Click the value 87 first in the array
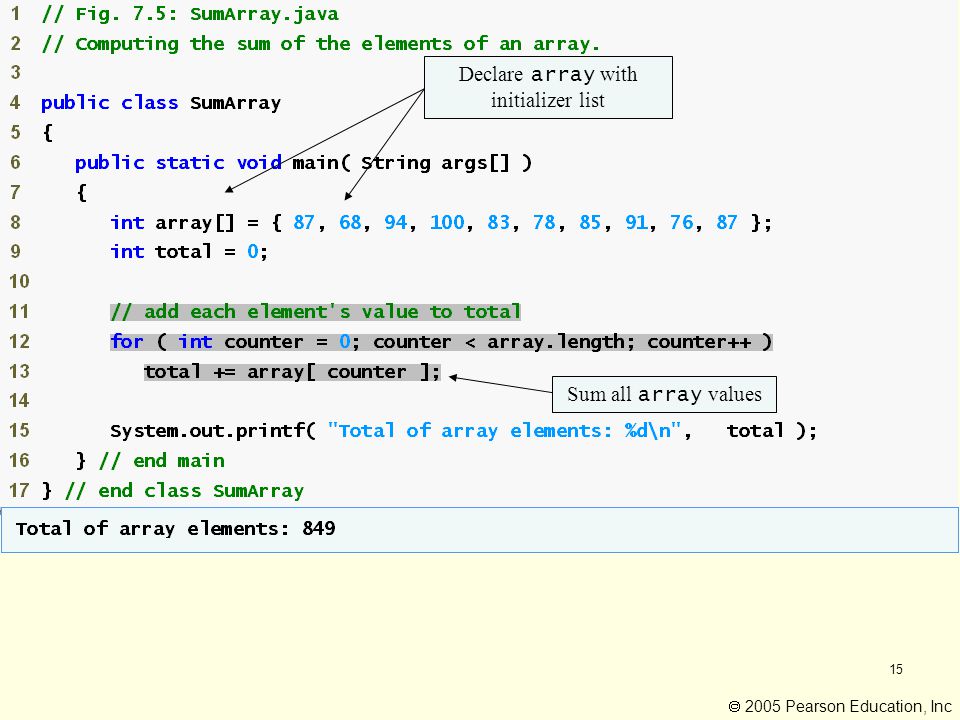The image size is (960, 720). point(304,222)
